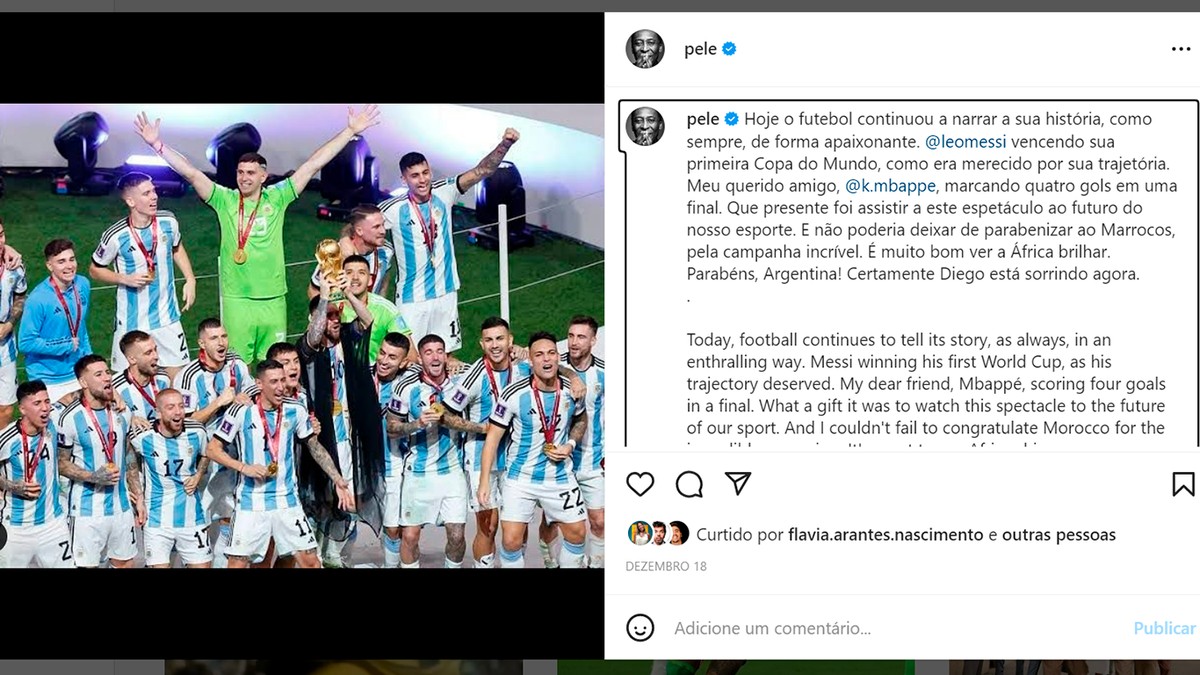Click pele username in caption
The image size is (1200, 675).
pyautogui.click(x=703, y=120)
